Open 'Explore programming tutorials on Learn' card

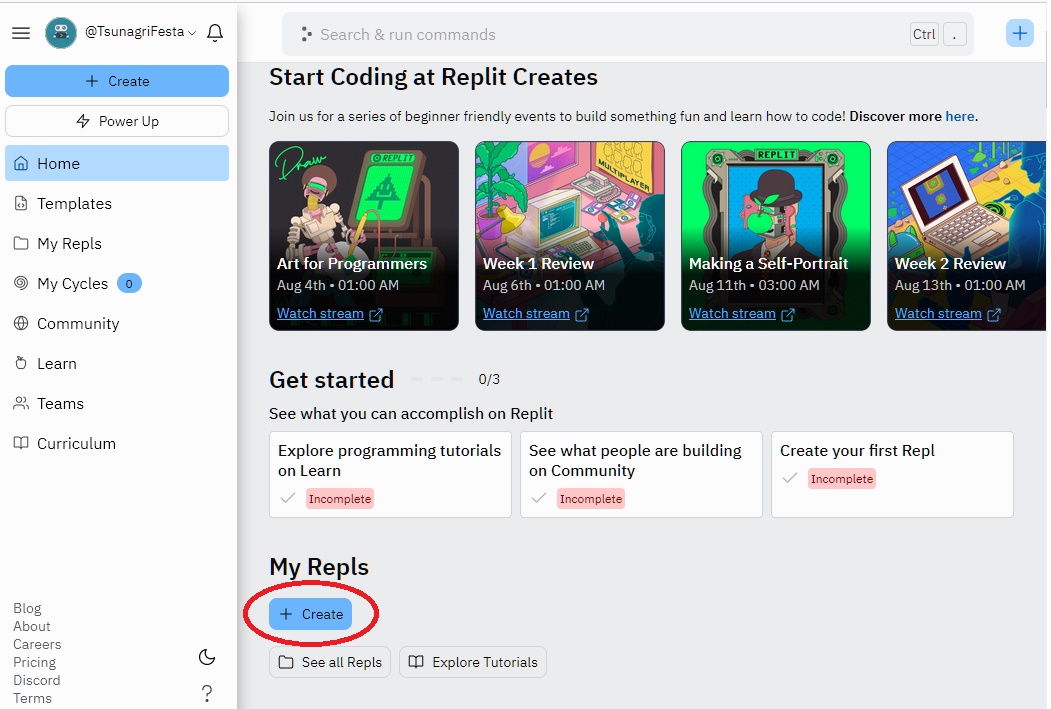(x=390, y=474)
